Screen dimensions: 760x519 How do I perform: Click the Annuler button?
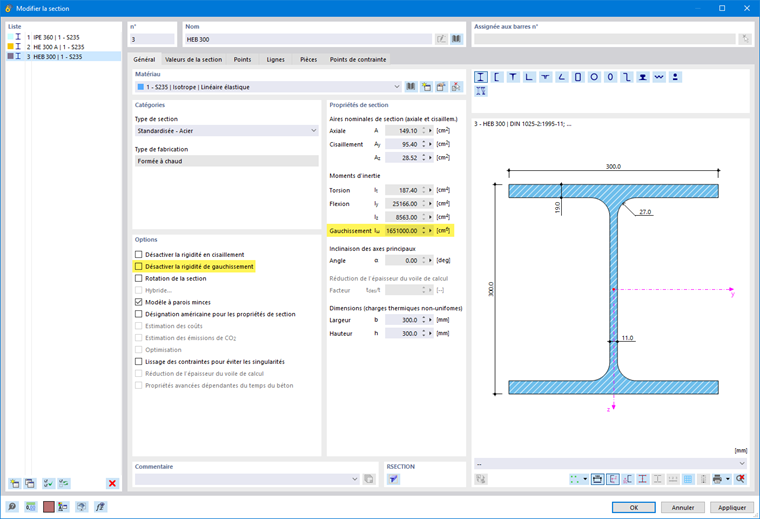point(683,507)
